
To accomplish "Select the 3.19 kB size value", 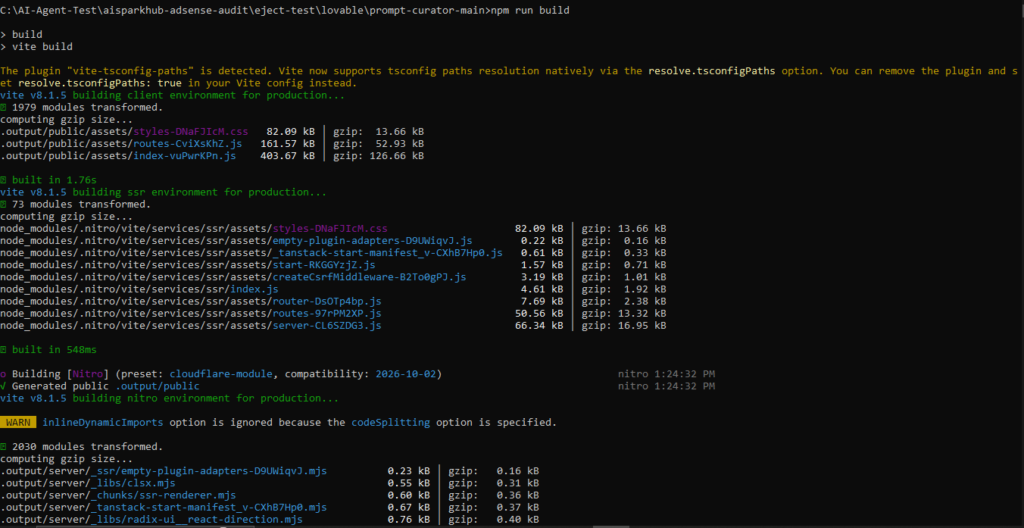I will pos(542,277).
